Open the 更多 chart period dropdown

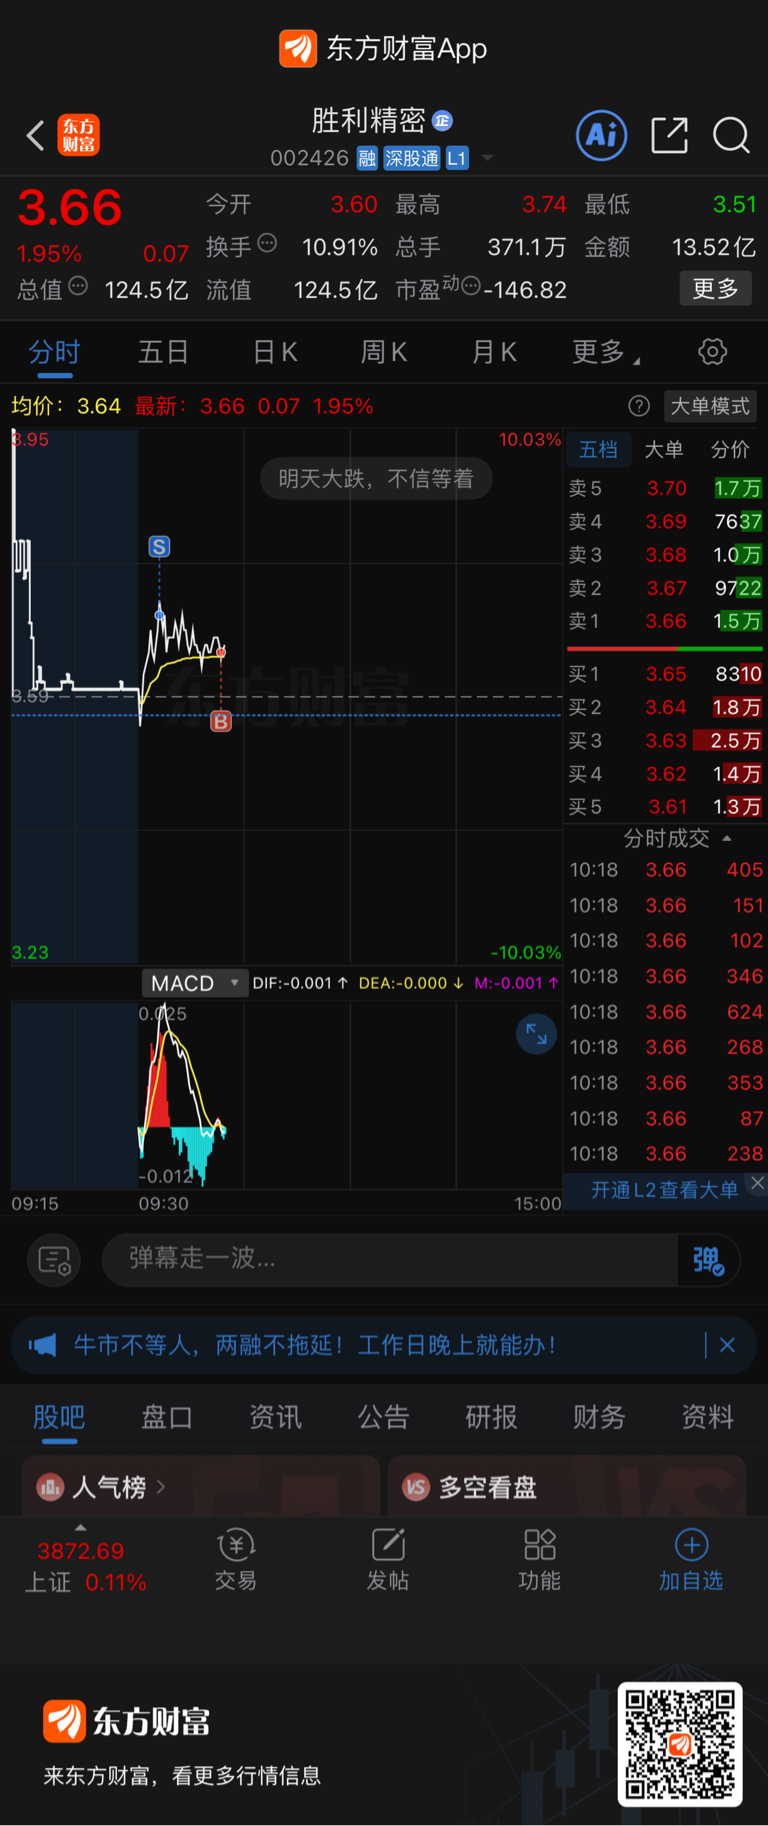606,352
